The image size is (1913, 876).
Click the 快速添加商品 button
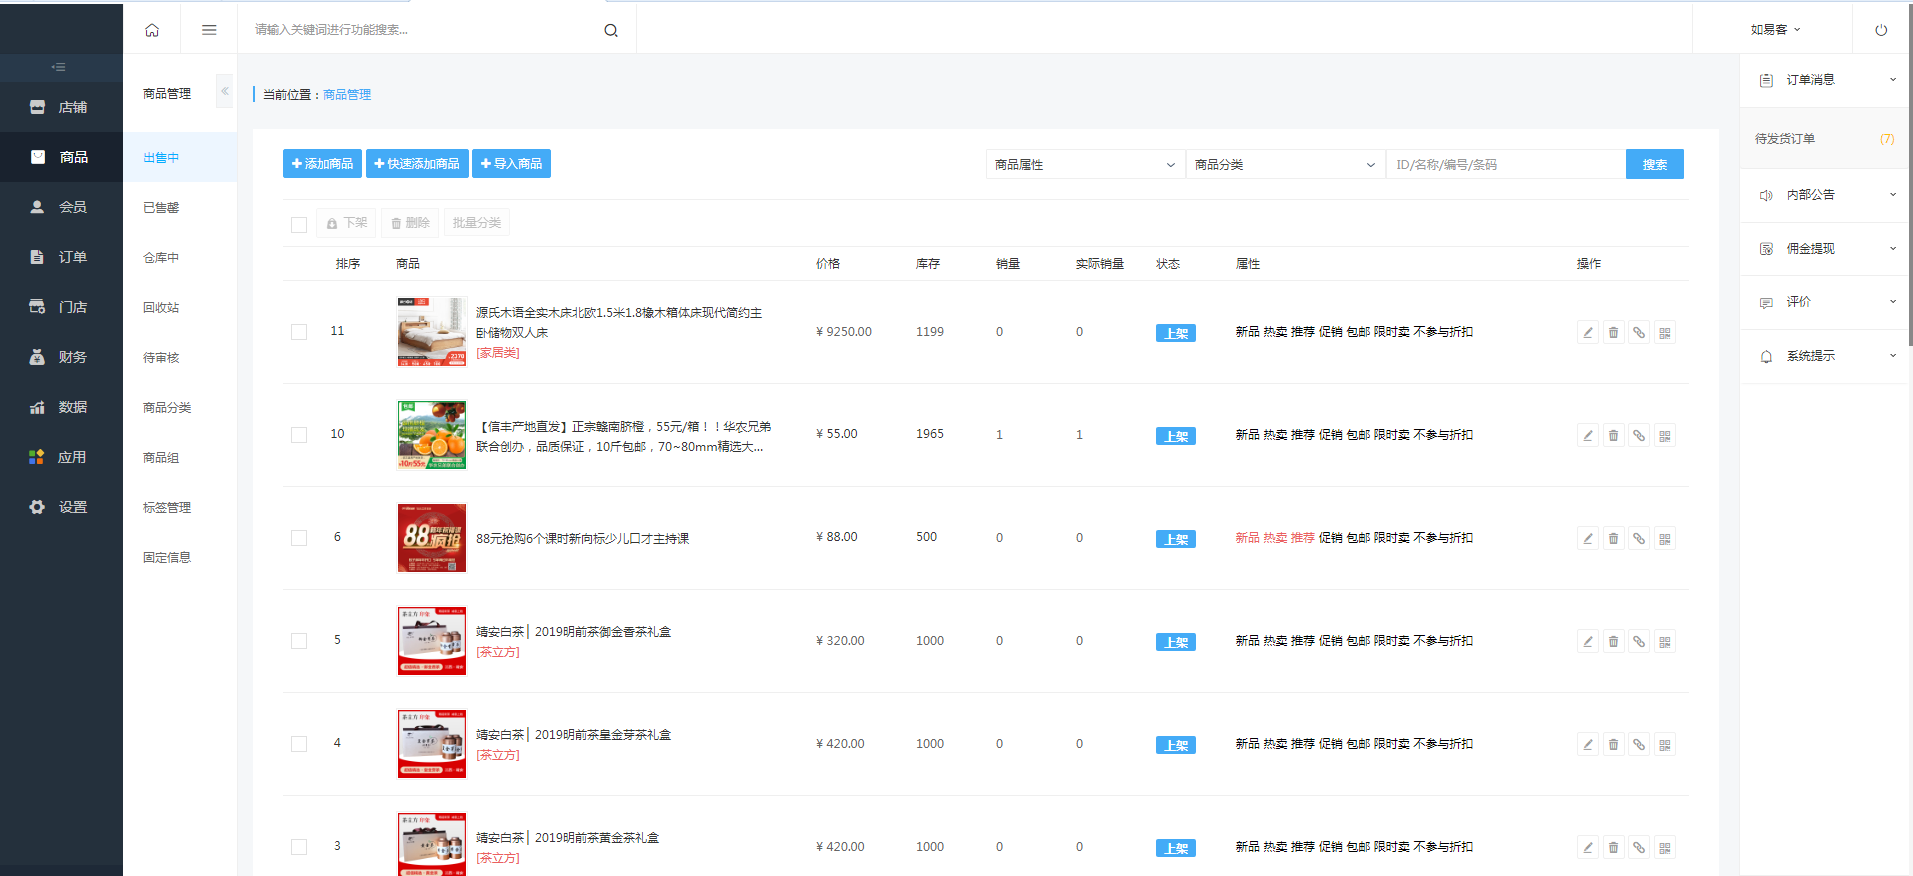click(x=417, y=164)
